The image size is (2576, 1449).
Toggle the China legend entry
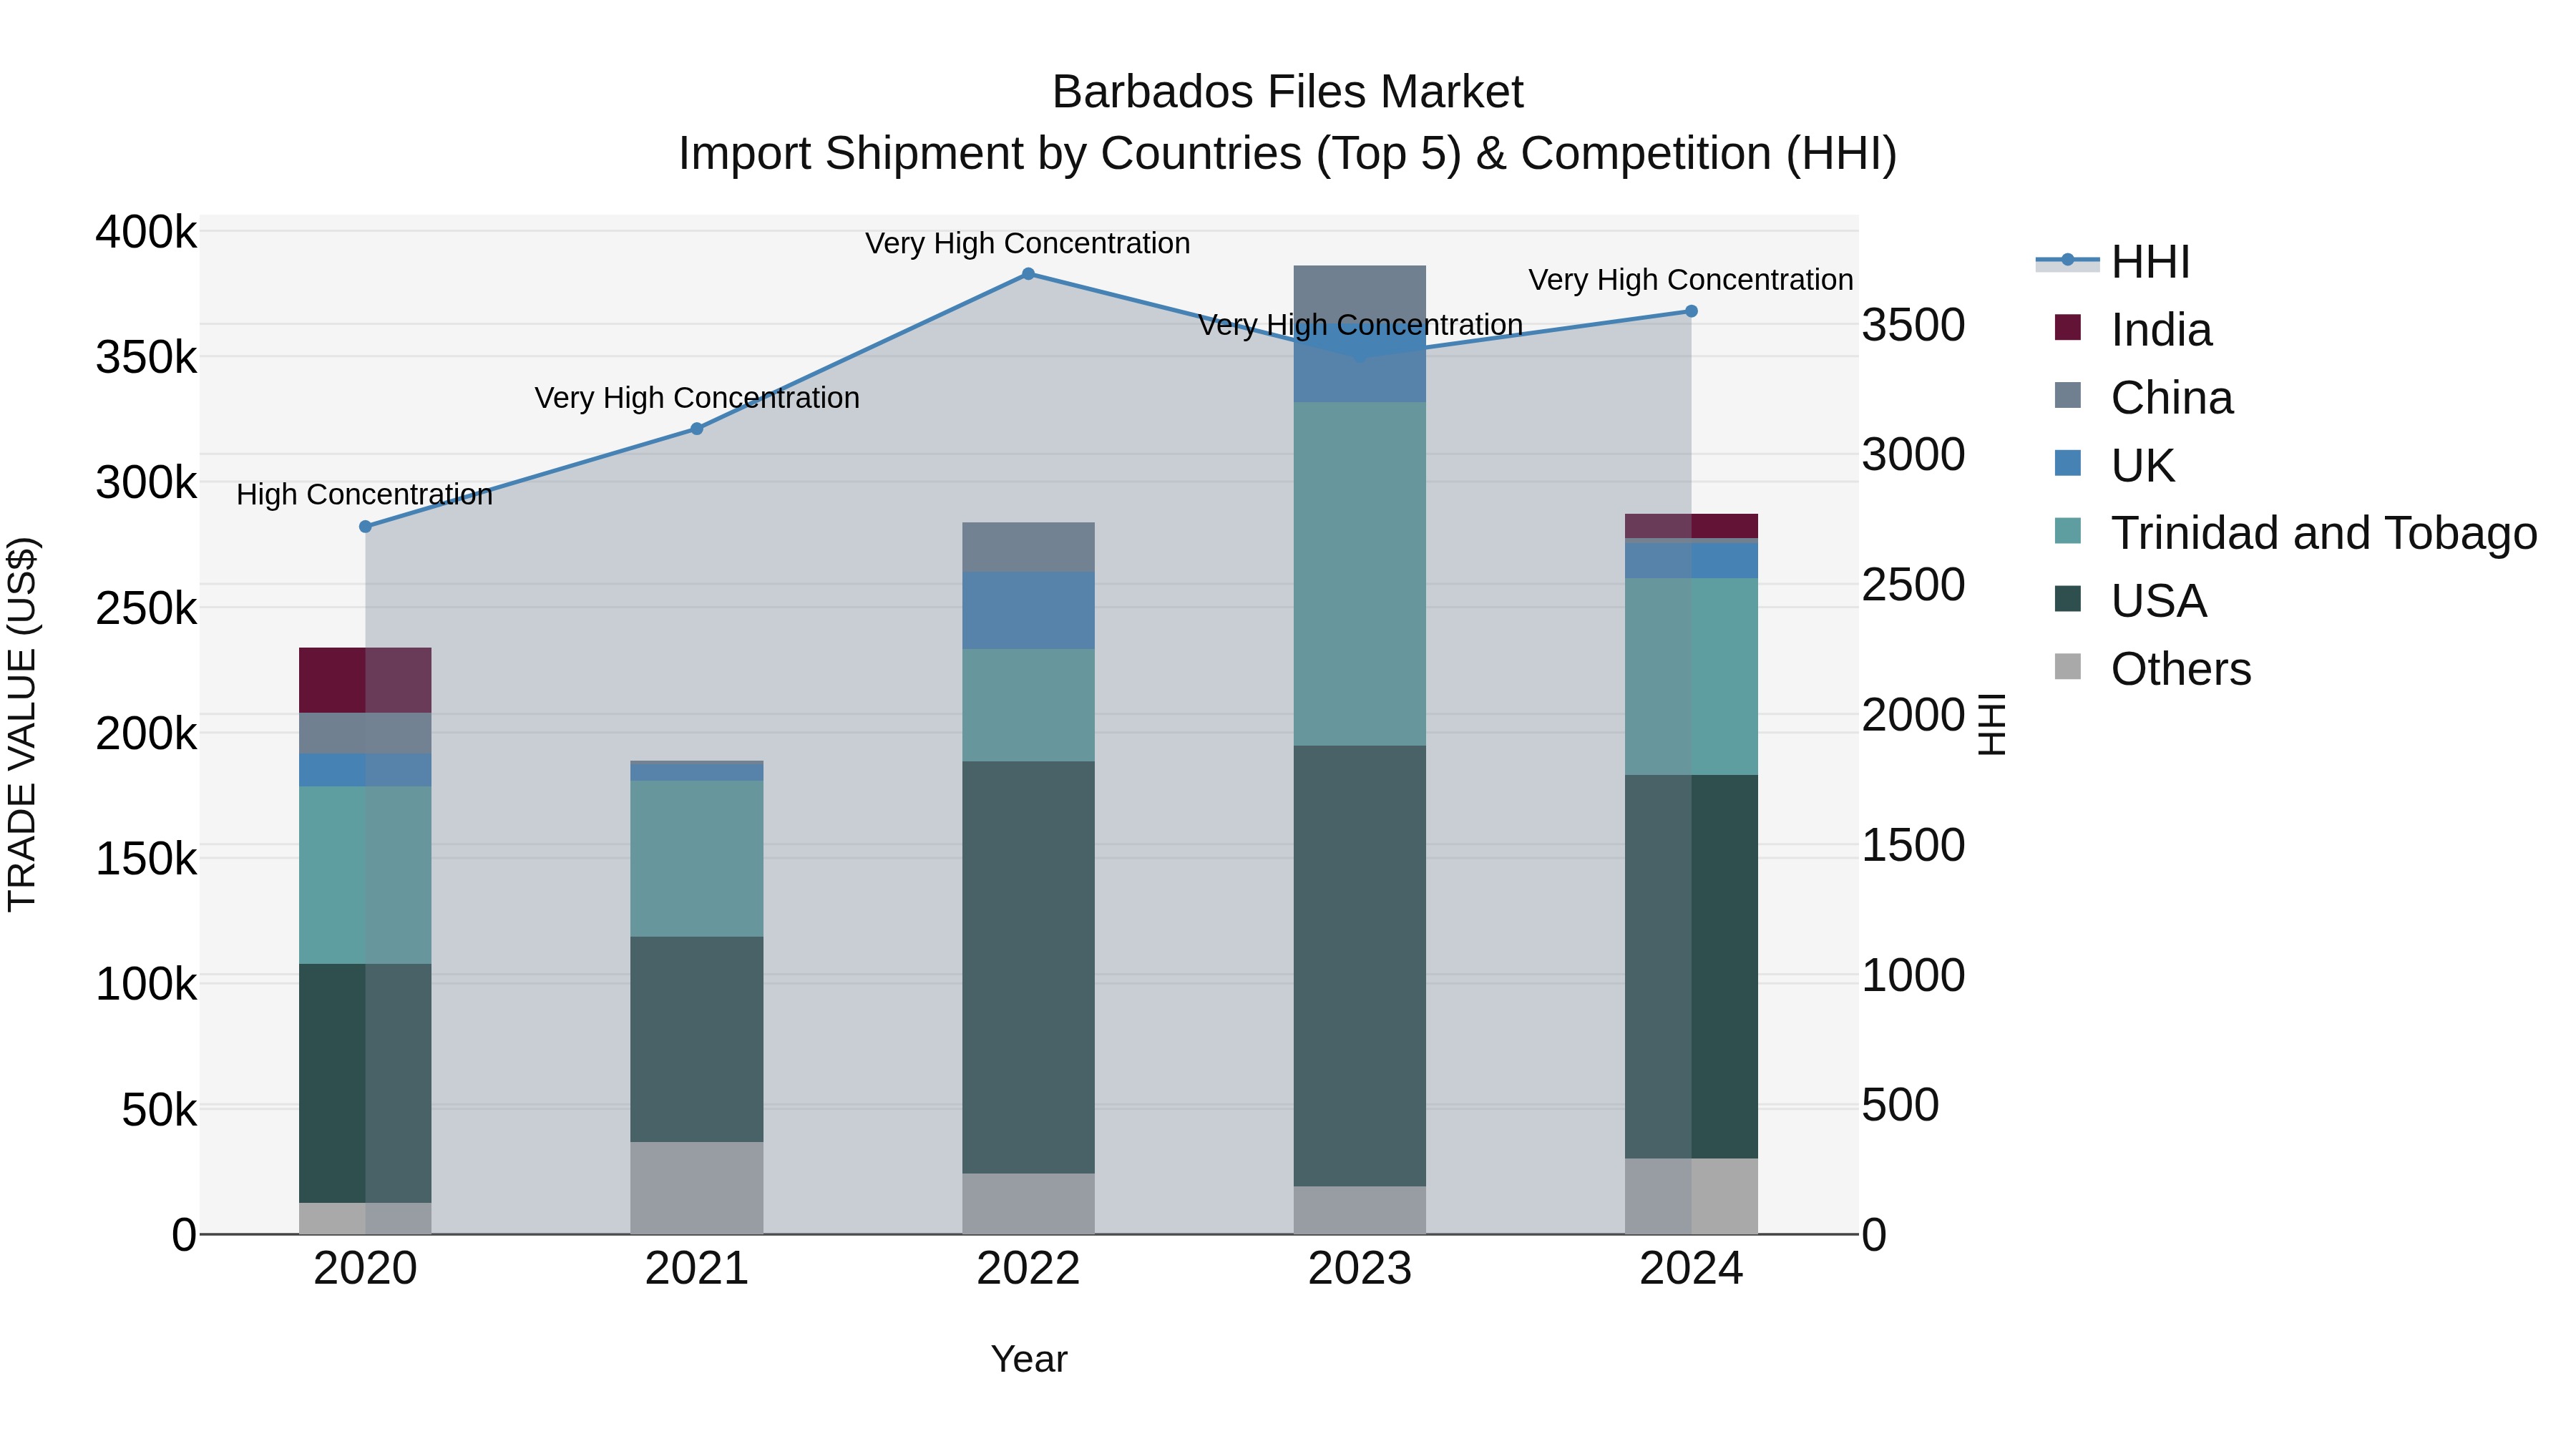pyautogui.click(x=2143, y=398)
